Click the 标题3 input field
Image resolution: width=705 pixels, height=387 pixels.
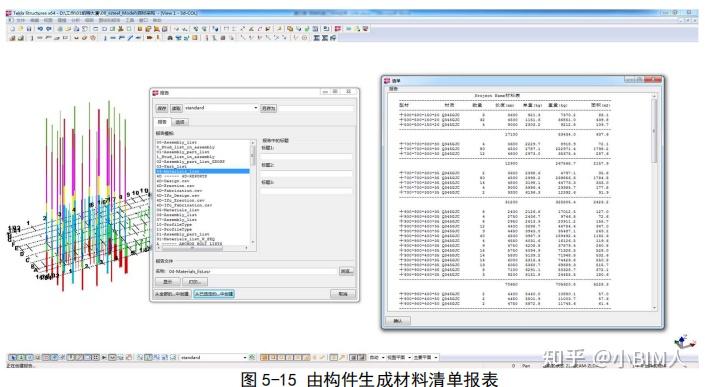pos(306,191)
